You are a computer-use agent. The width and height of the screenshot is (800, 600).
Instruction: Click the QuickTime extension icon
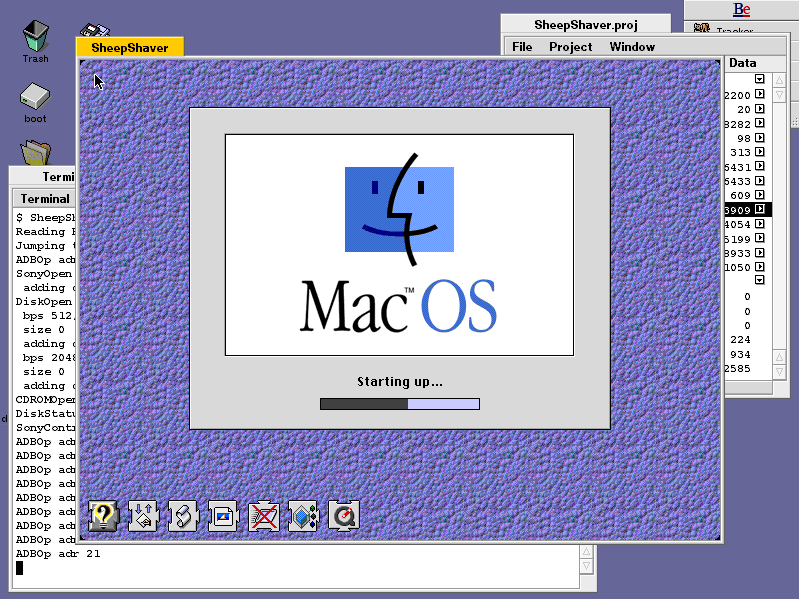point(344,515)
